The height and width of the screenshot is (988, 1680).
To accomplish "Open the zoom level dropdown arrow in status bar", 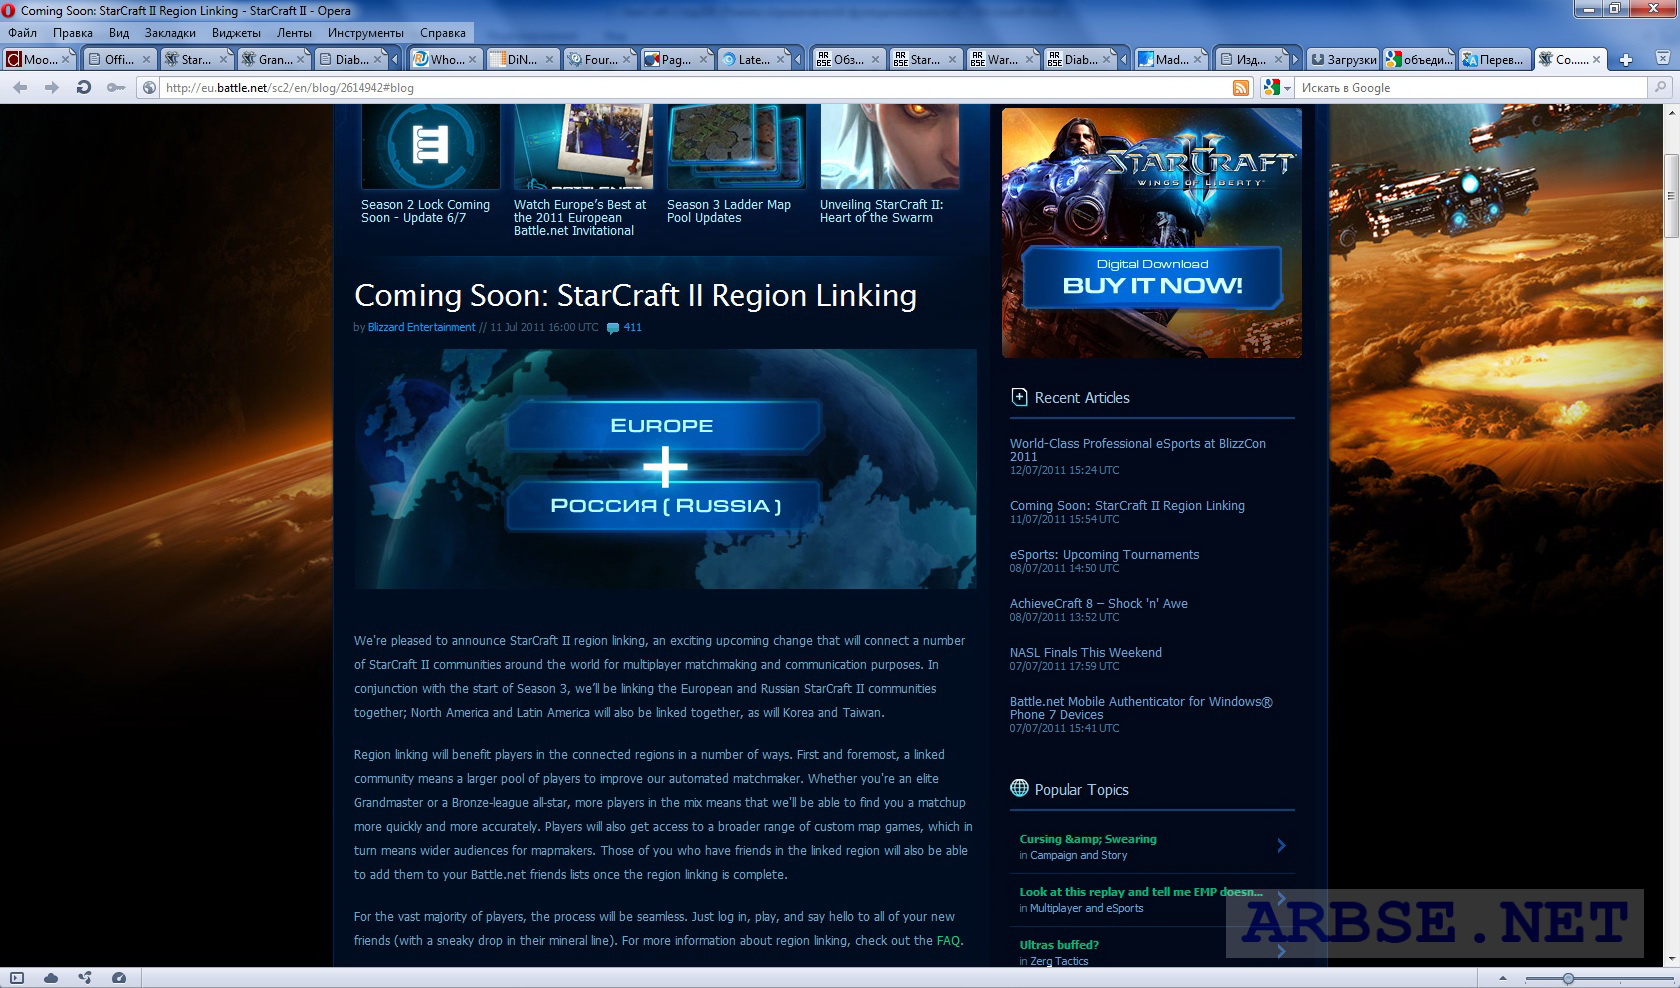I will (1502, 978).
